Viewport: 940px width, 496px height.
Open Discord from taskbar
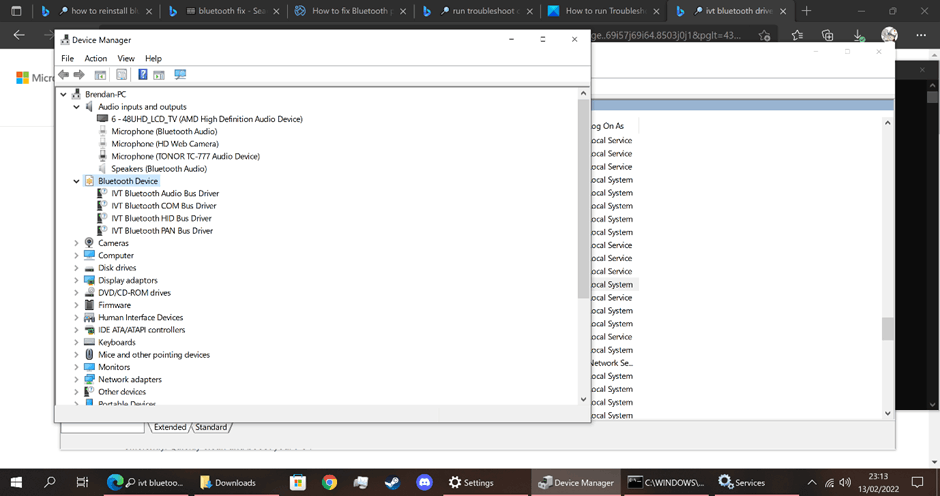pyautogui.click(x=424, y=482)
